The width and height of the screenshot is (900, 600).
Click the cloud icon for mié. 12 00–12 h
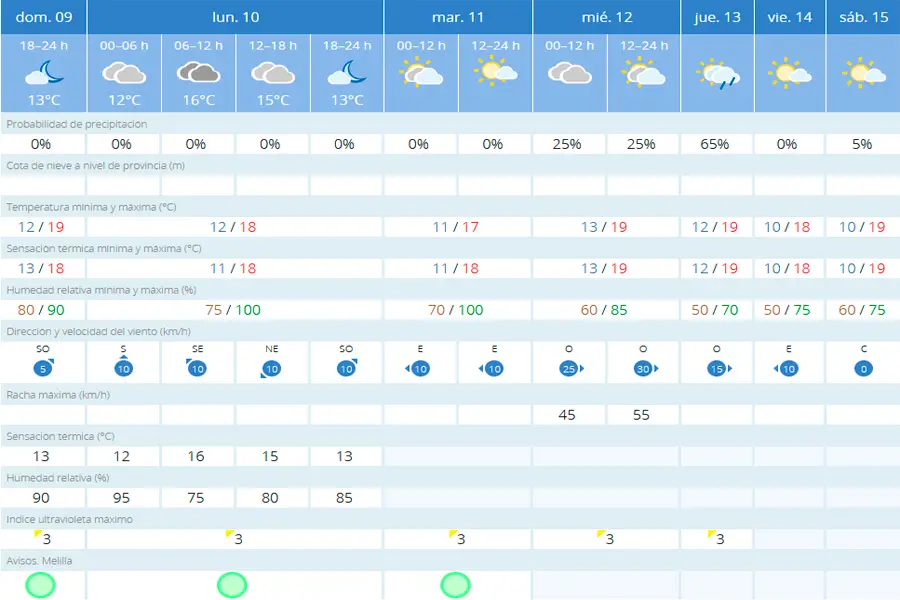(569, 73)
